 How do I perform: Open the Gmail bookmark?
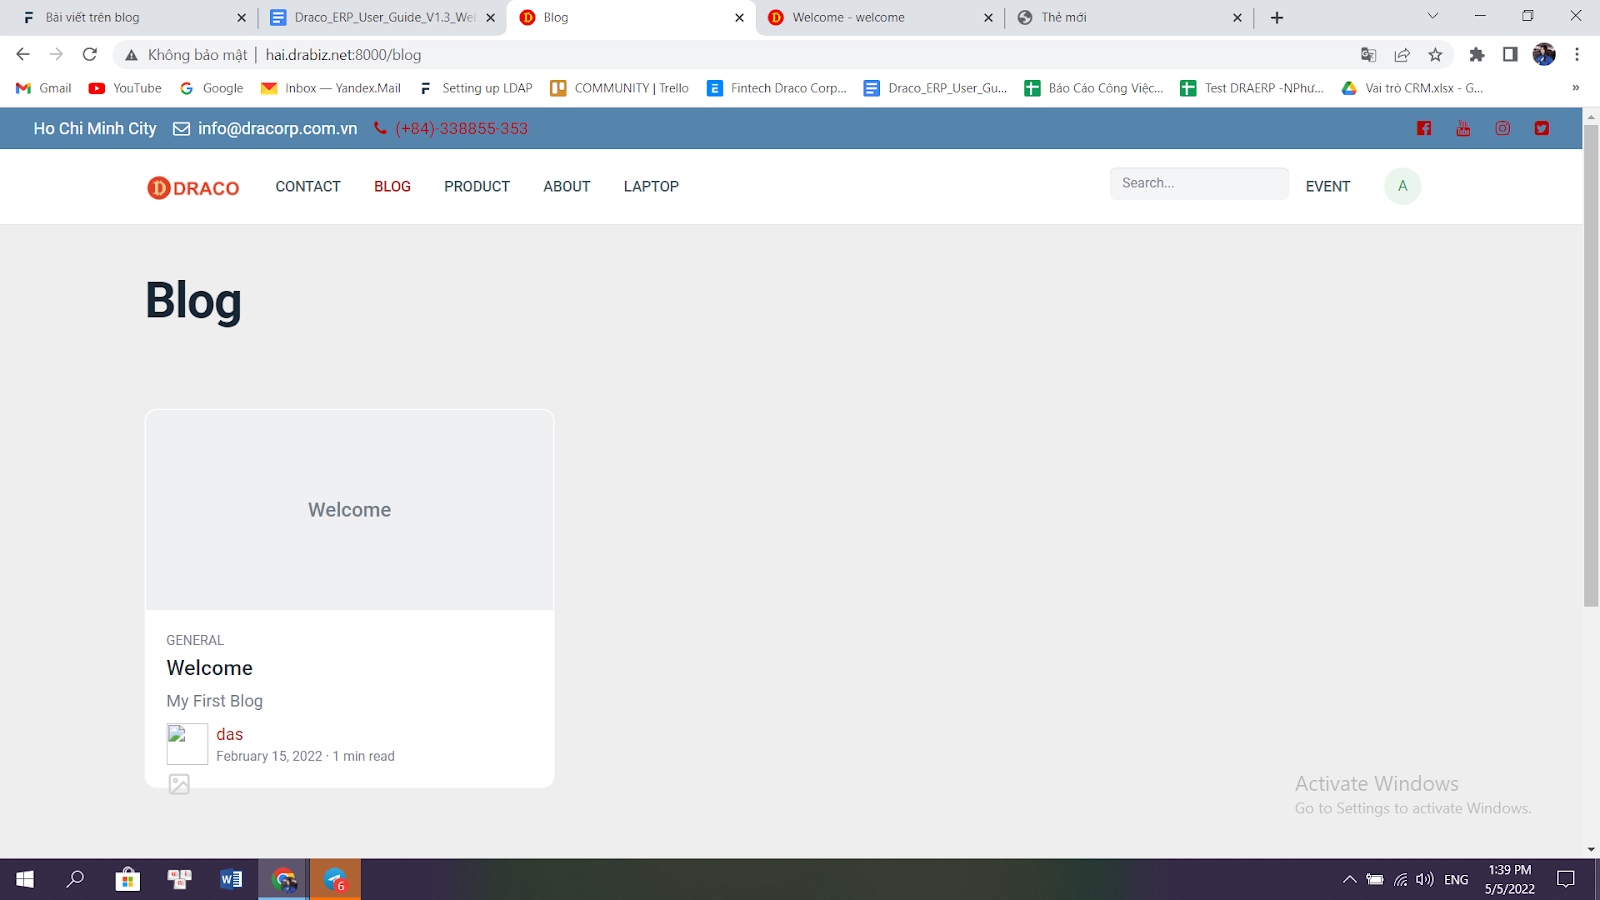[x=44, y=88]
